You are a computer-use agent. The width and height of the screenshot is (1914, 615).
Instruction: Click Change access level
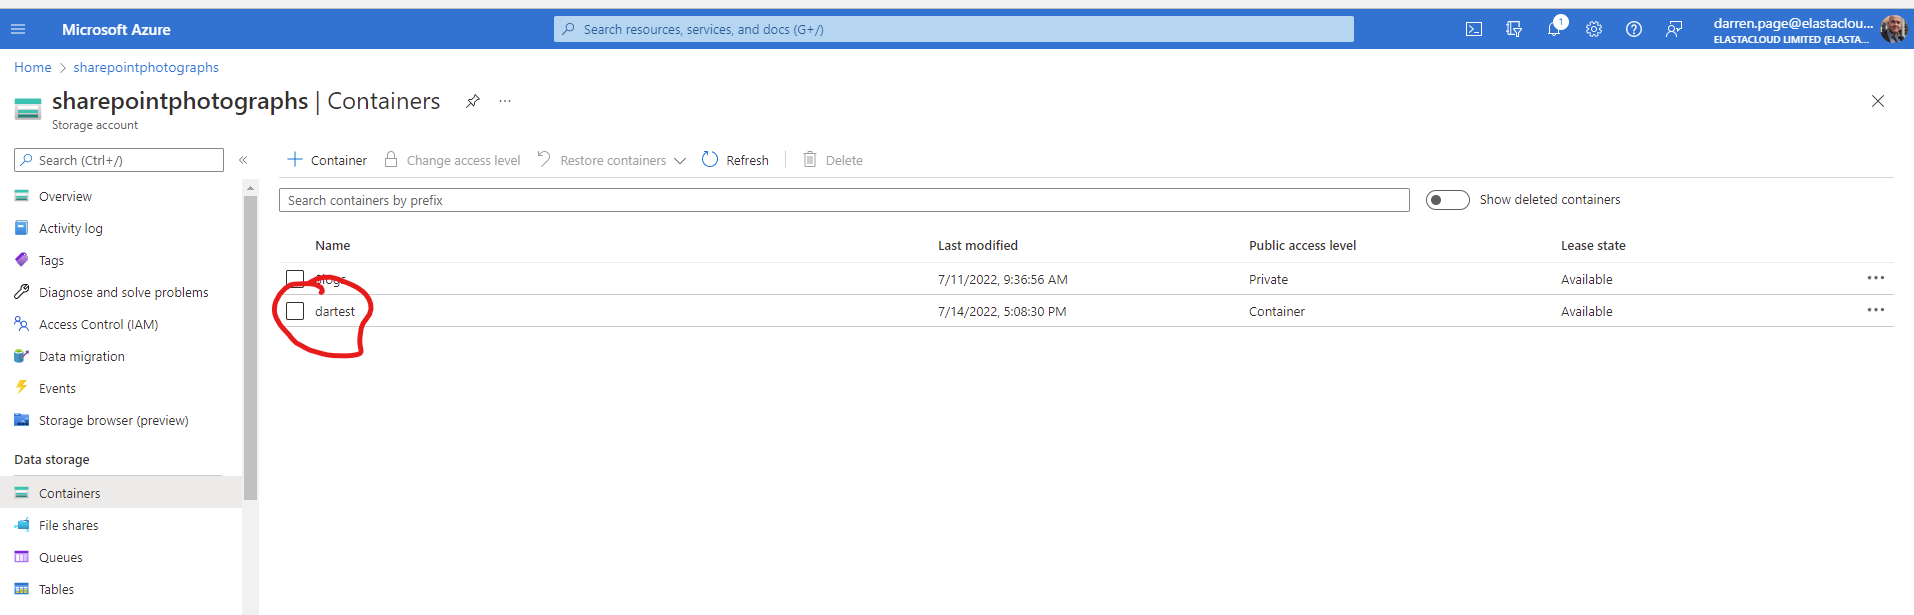452,160
